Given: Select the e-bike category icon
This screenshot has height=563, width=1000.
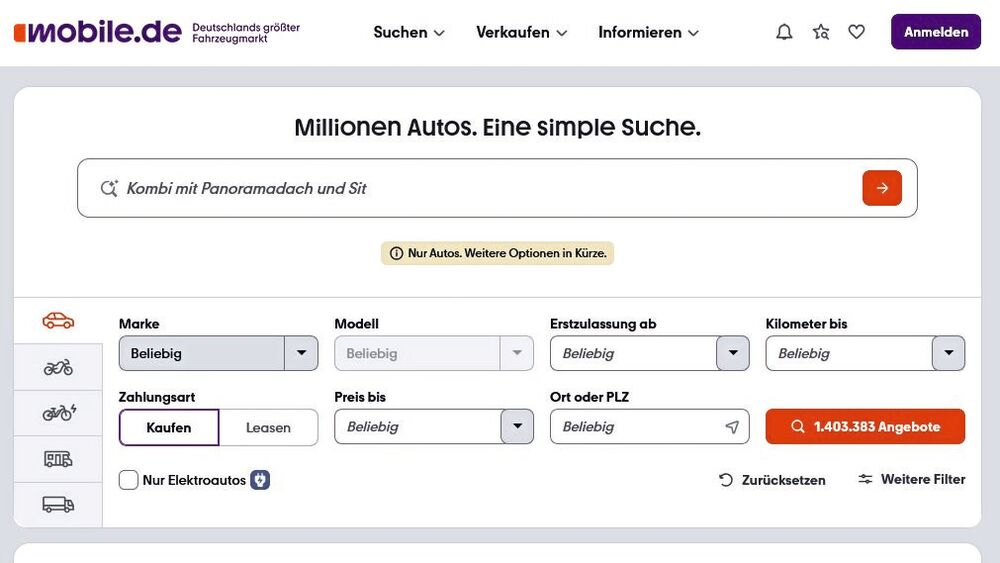Looking at the screenshot, I should [x=58, y=412].
